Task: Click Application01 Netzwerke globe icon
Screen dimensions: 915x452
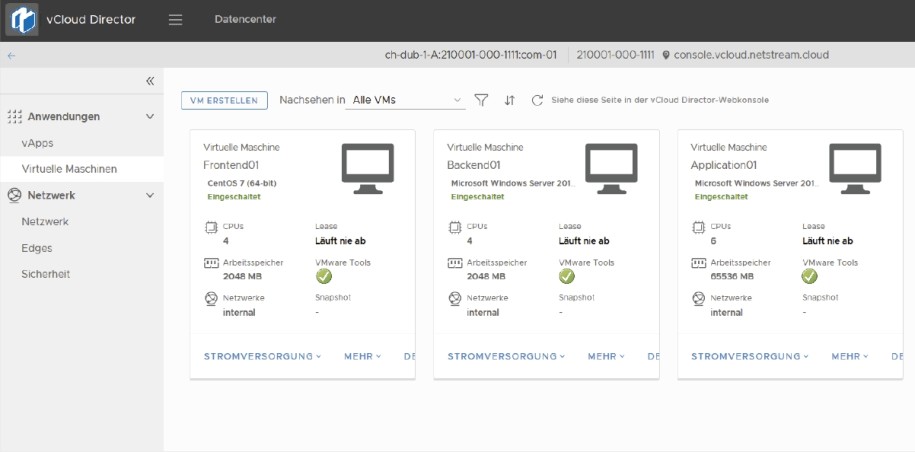Action: tap(699, 299)
